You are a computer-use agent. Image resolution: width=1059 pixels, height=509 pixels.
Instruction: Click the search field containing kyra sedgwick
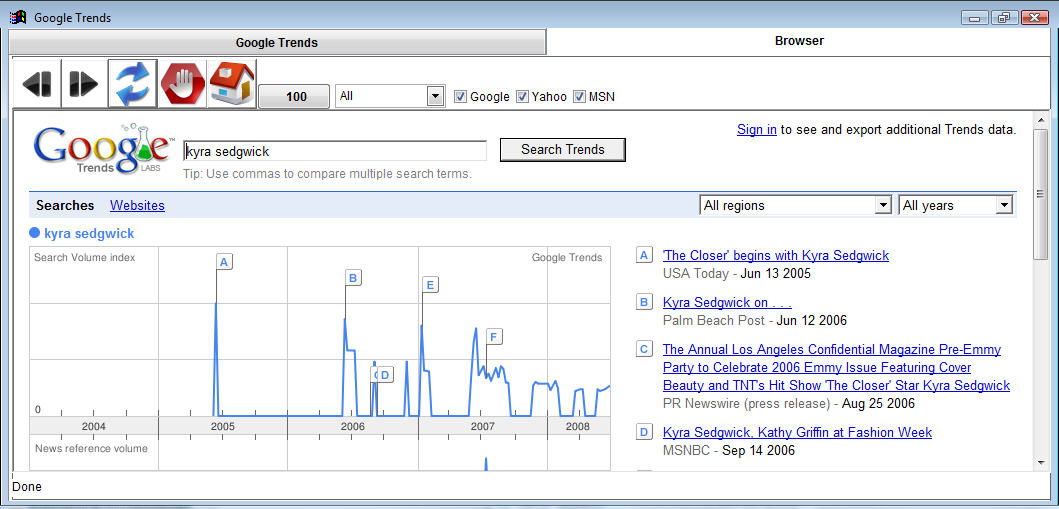tap(335, 151)
